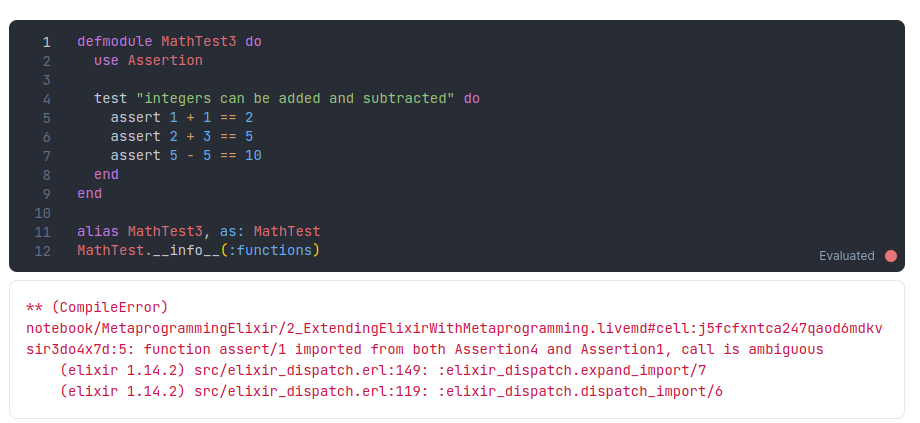Click the Evaluated status label
920x423 pixels.
coord(847,256)
